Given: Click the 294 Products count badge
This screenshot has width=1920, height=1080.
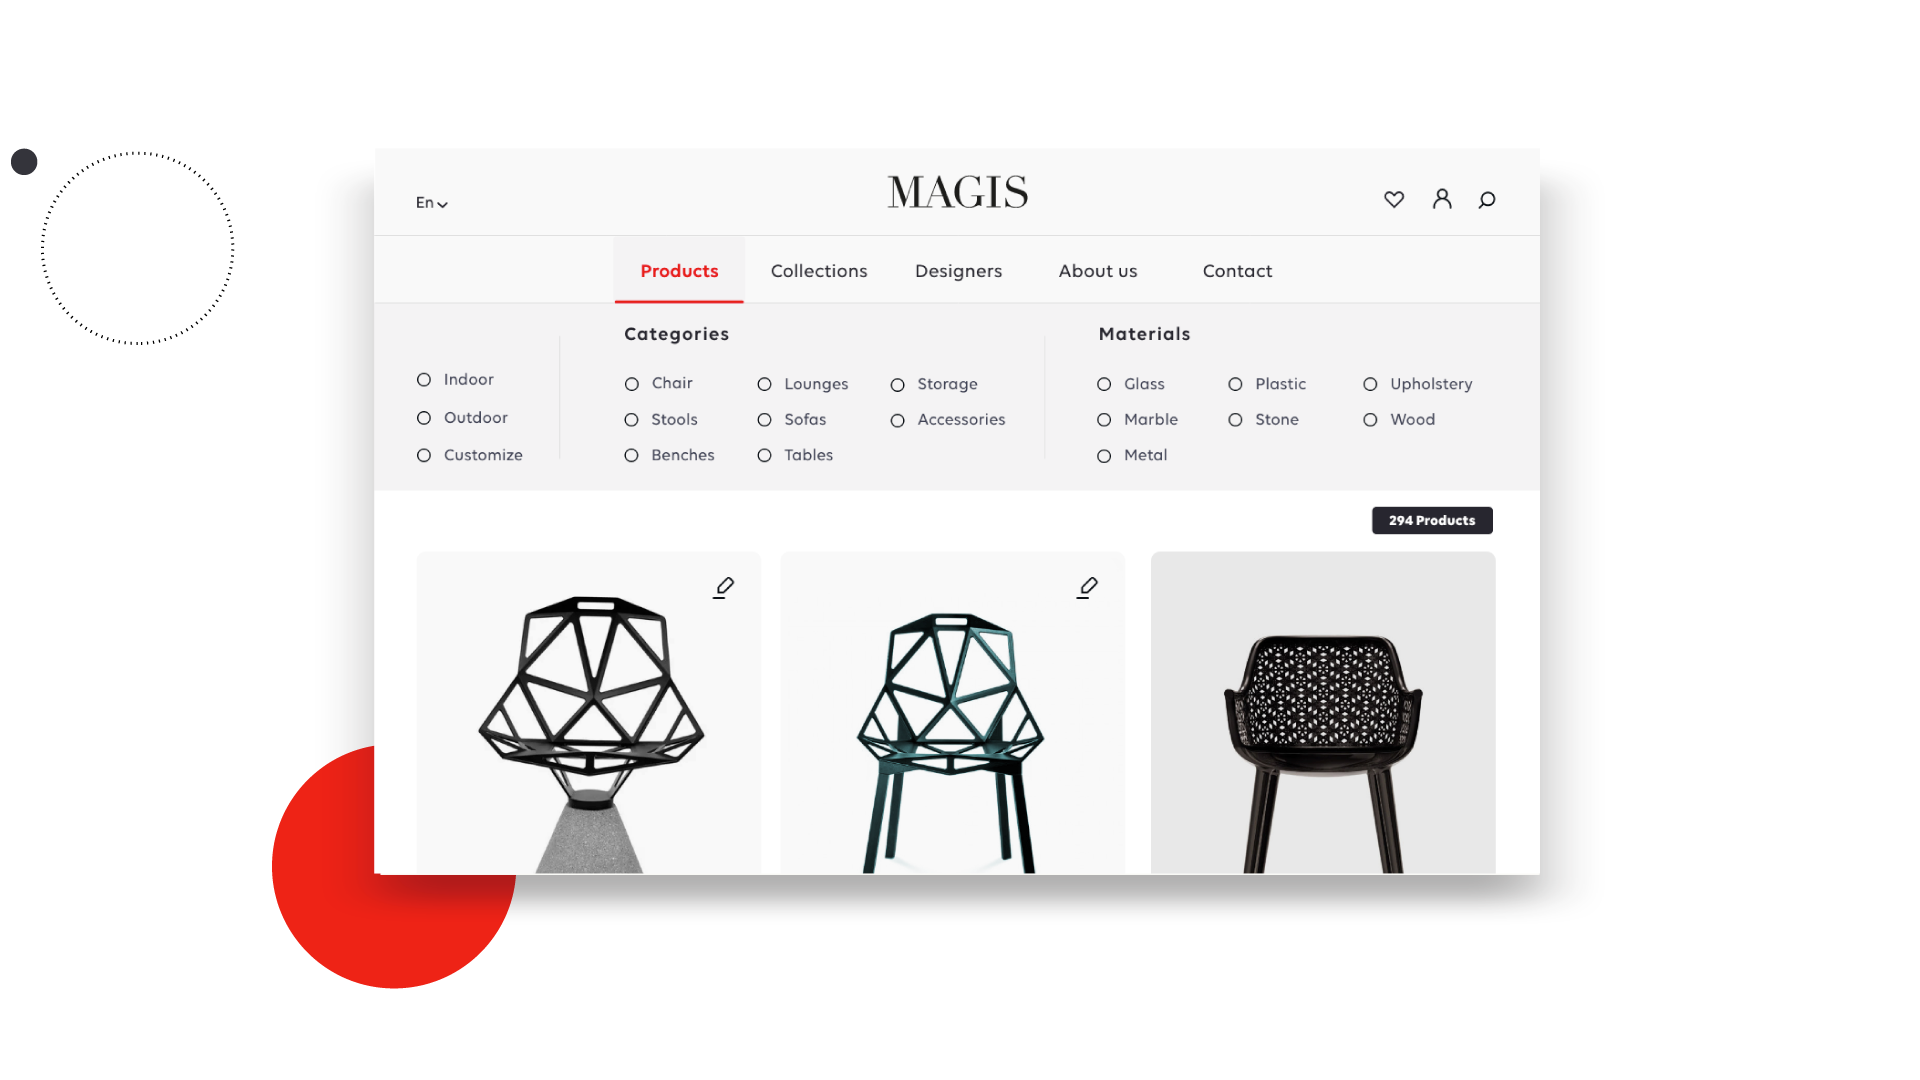Looking at the screenshot, I should click(x=1432, y=520).
